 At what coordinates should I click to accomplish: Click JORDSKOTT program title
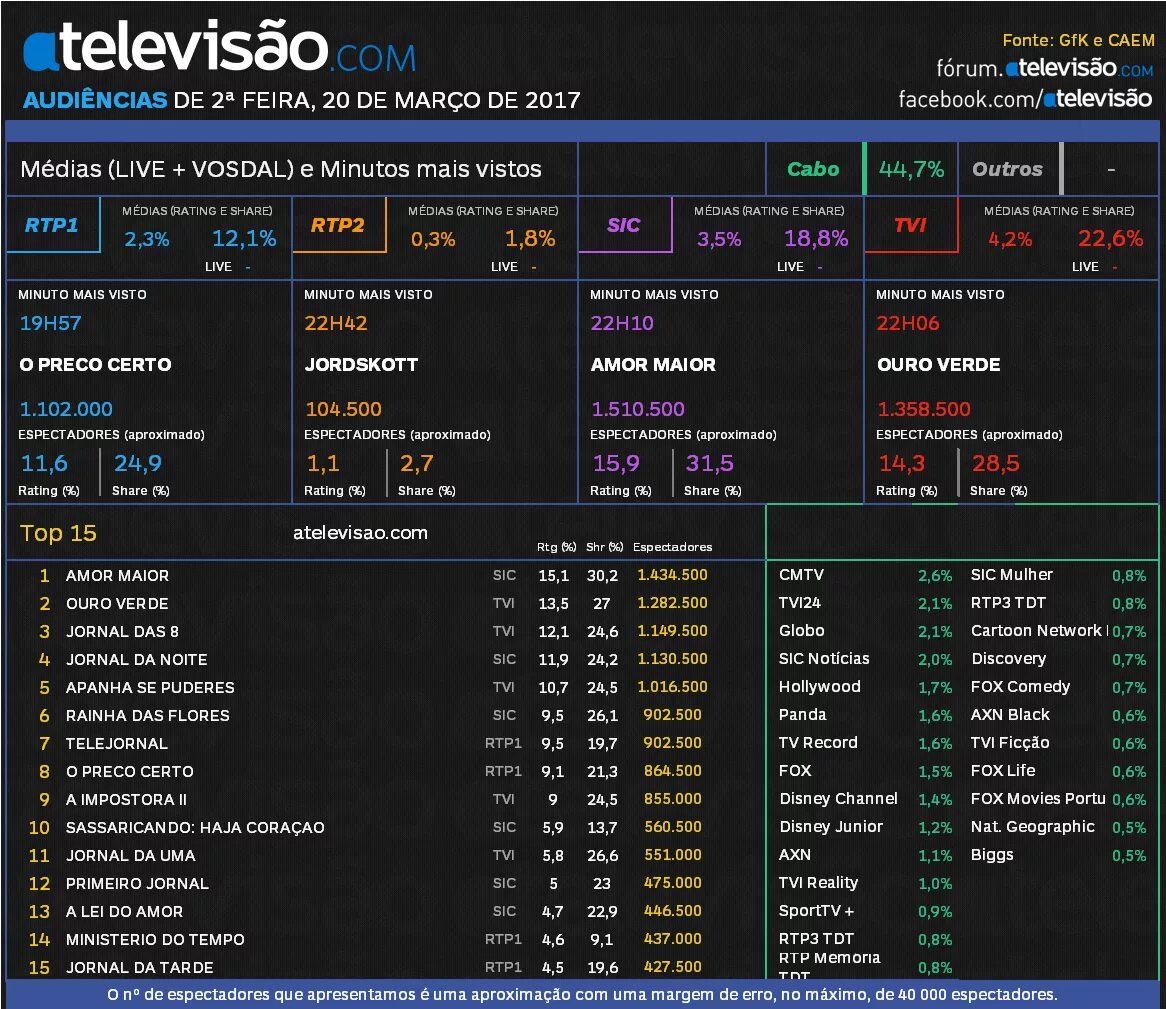(361, 365)
